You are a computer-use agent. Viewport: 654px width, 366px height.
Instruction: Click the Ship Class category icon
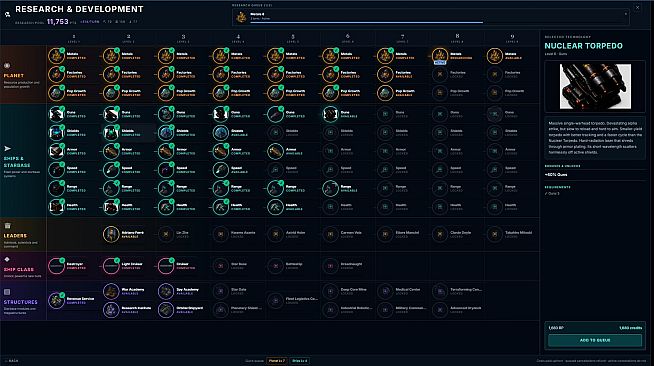click(7, 259)
